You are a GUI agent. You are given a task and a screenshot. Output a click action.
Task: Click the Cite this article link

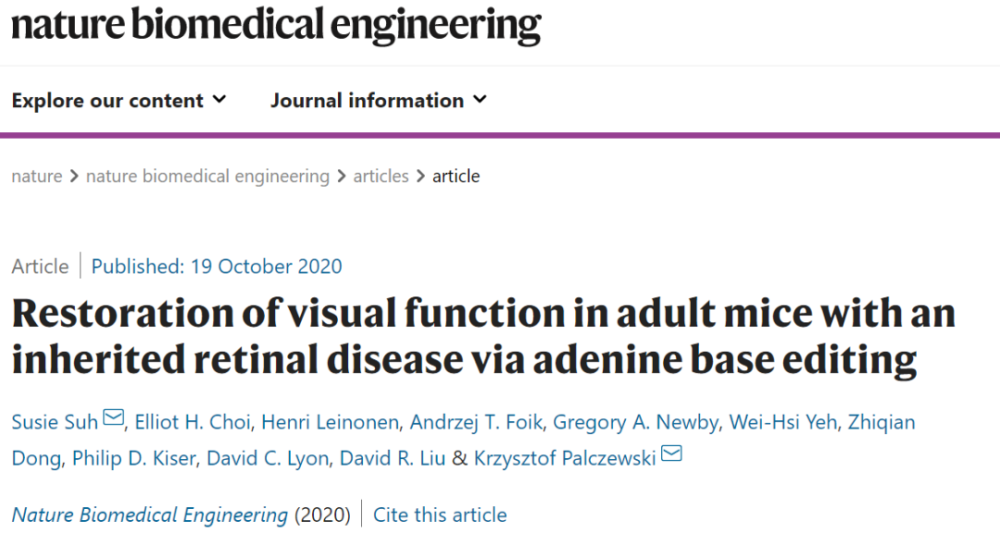[440, 515]
